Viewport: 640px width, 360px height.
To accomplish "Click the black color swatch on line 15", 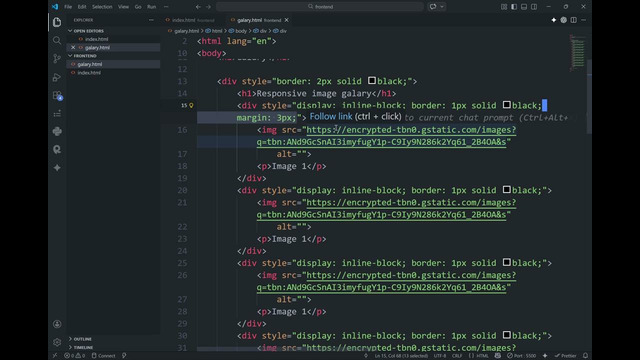I will point(507,104).
